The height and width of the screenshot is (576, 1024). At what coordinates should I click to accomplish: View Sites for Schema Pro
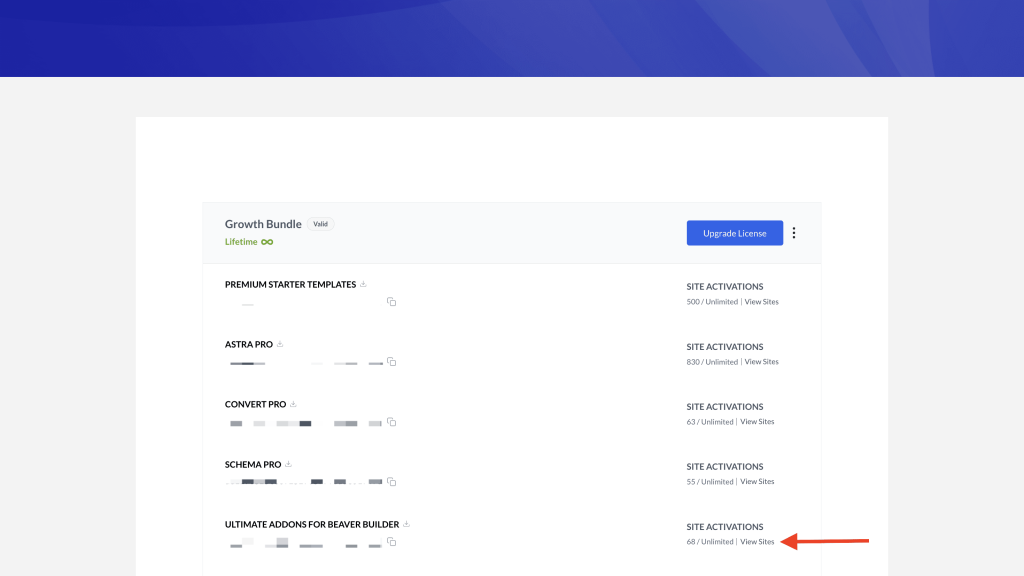click(x=757, y=482)
